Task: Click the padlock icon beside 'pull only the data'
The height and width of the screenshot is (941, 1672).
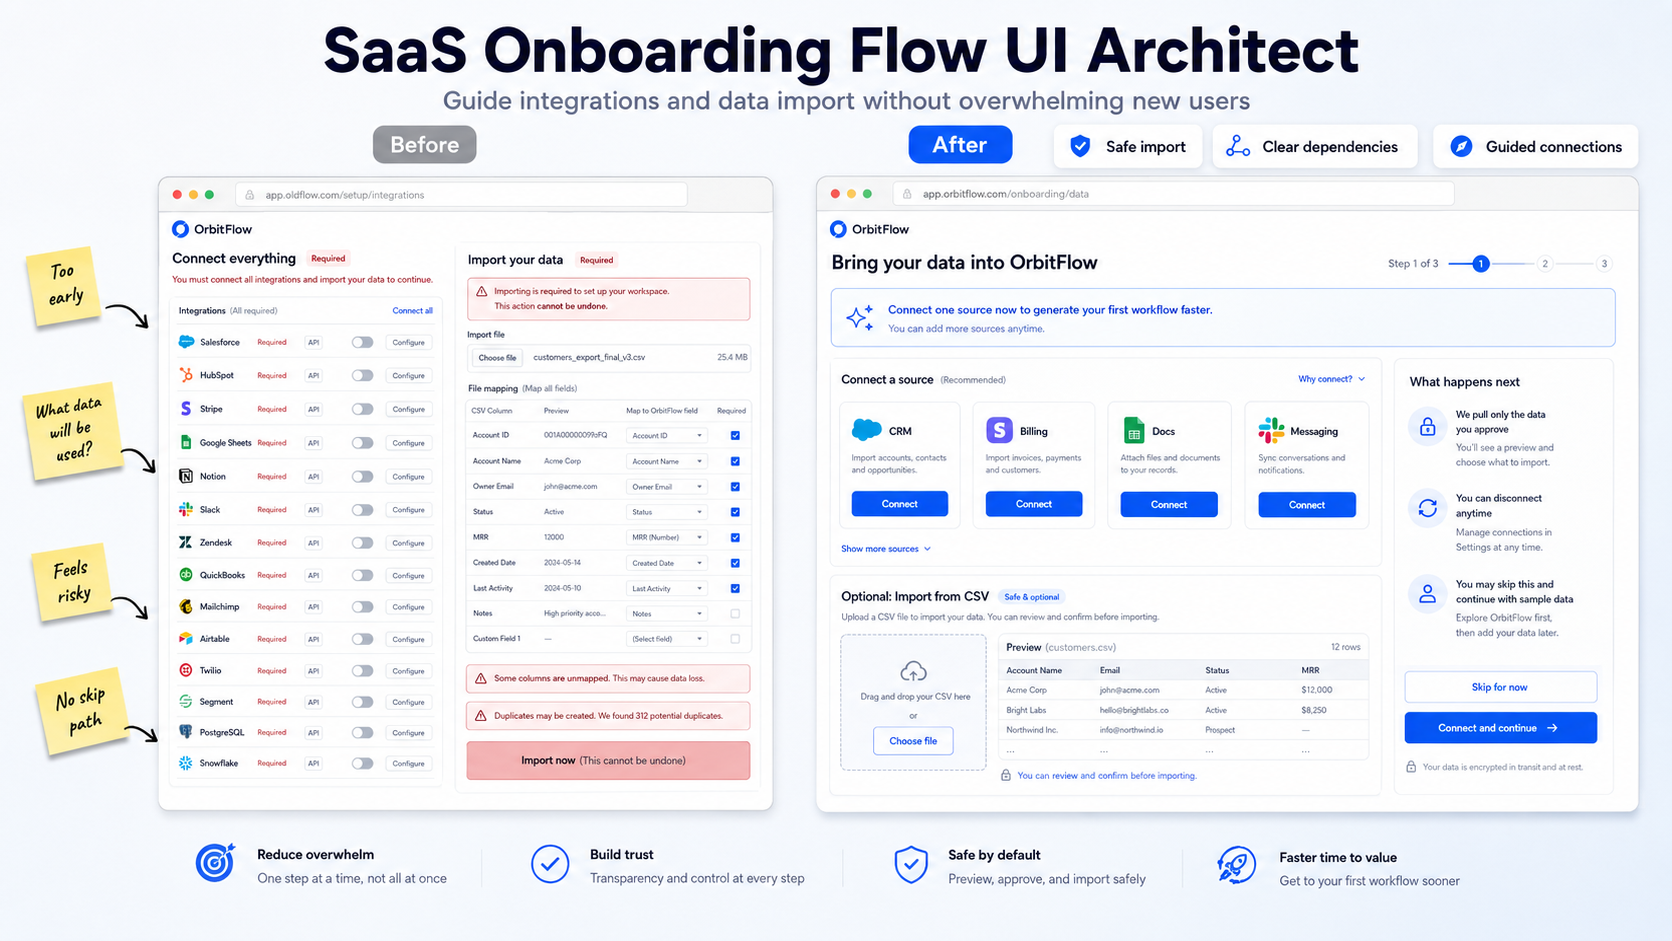Action: (x=1427, y=427)
